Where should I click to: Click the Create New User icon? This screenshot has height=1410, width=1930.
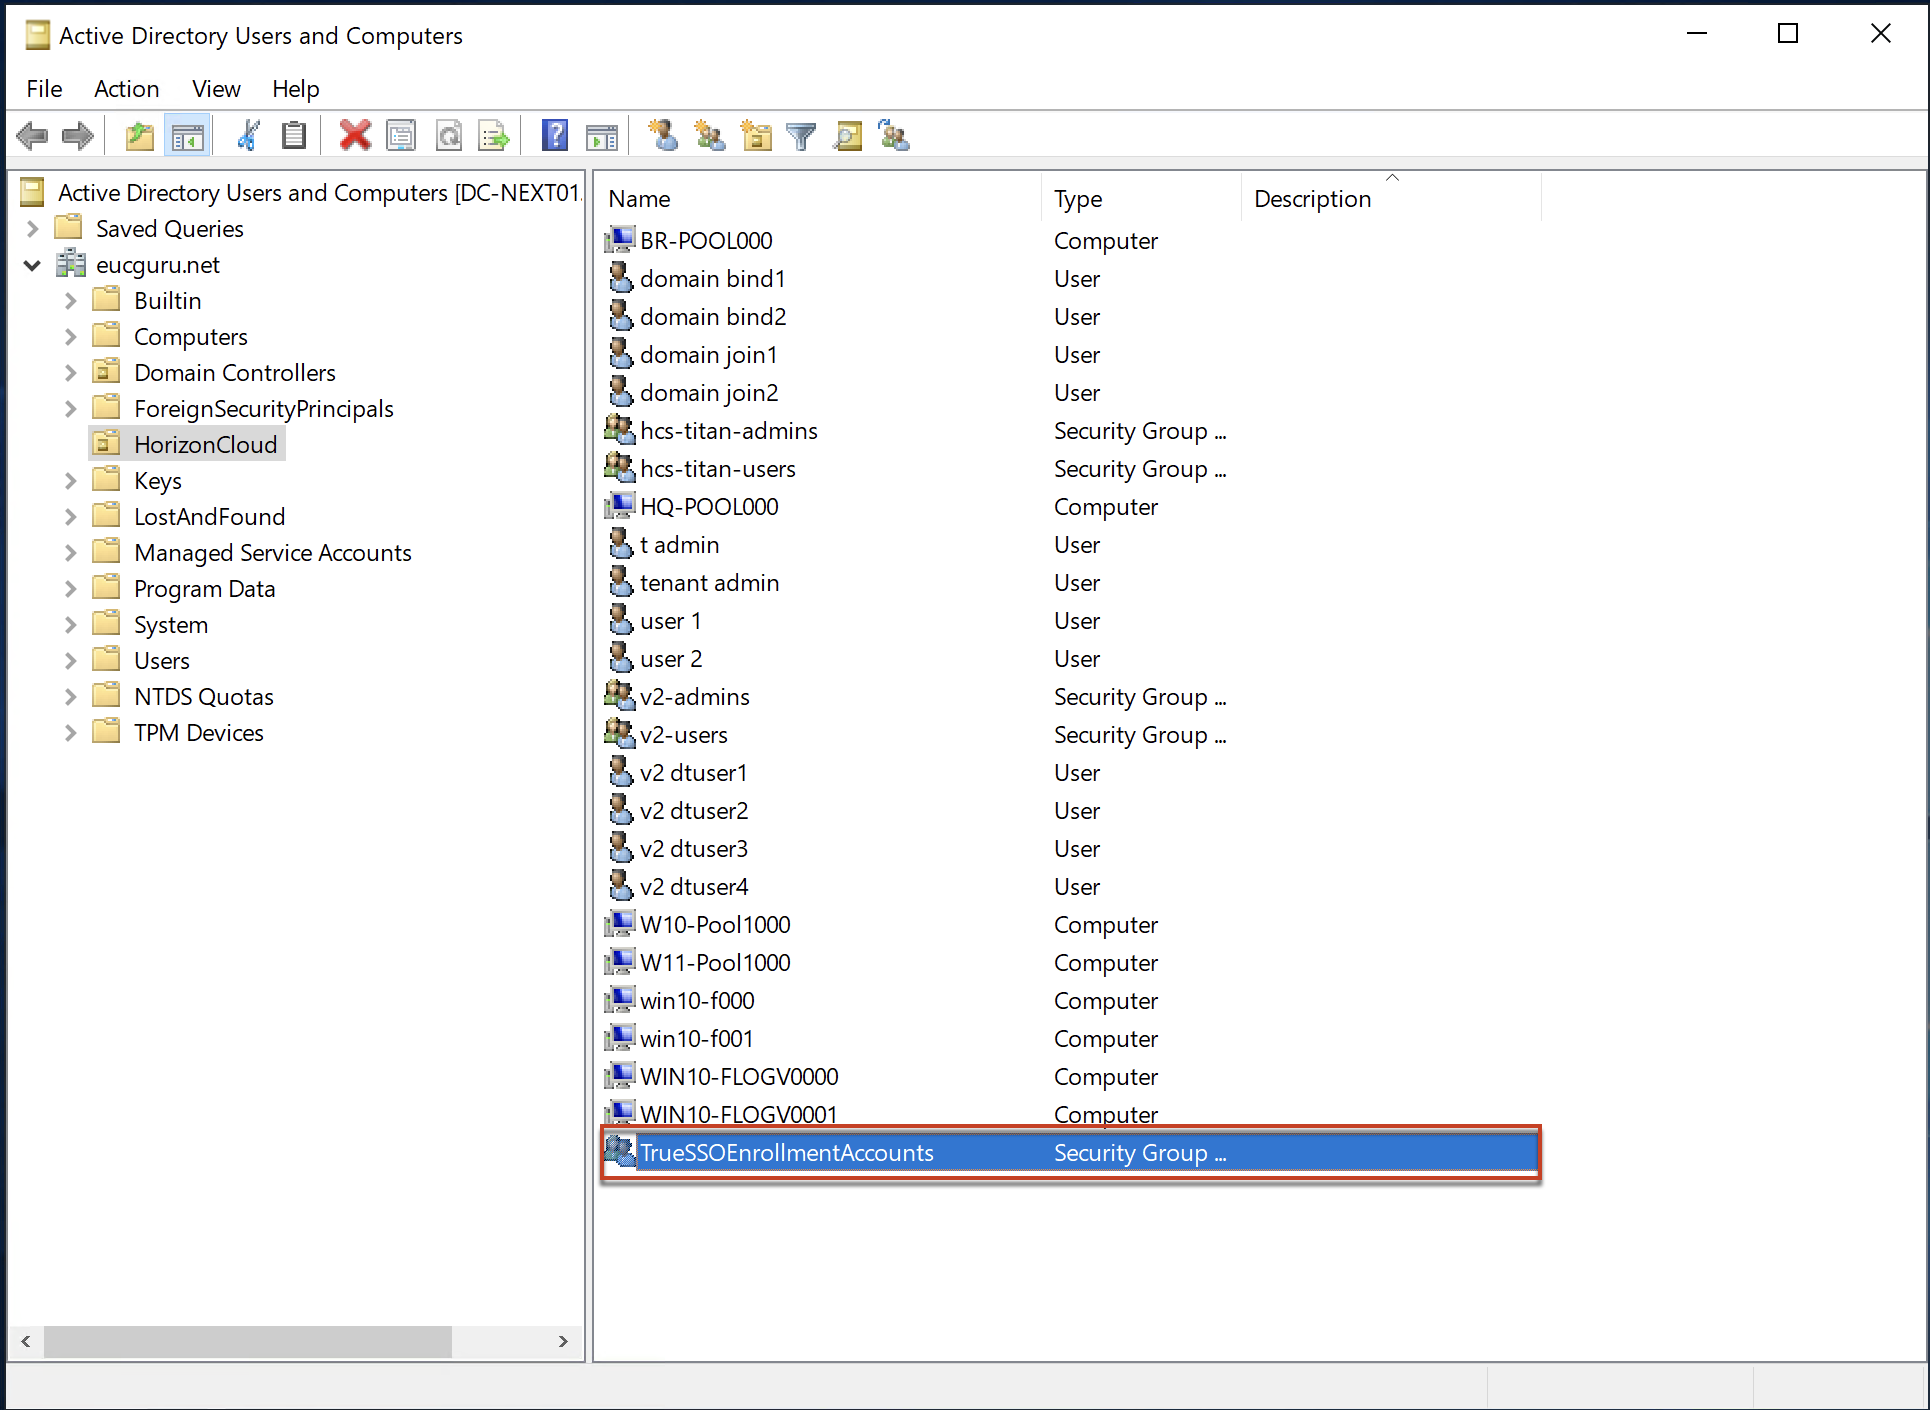[662, 135]
